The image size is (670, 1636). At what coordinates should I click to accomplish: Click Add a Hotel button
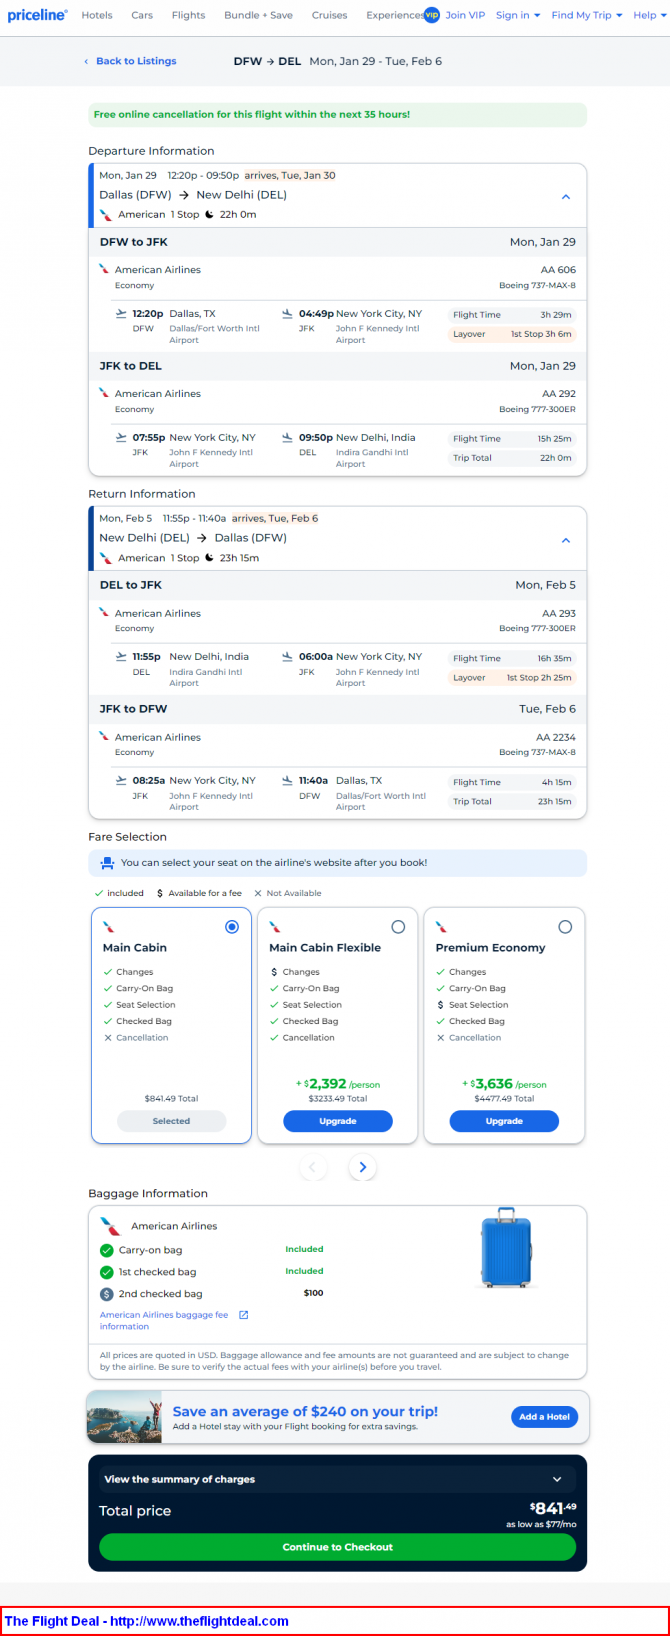tap(544, 1417)
